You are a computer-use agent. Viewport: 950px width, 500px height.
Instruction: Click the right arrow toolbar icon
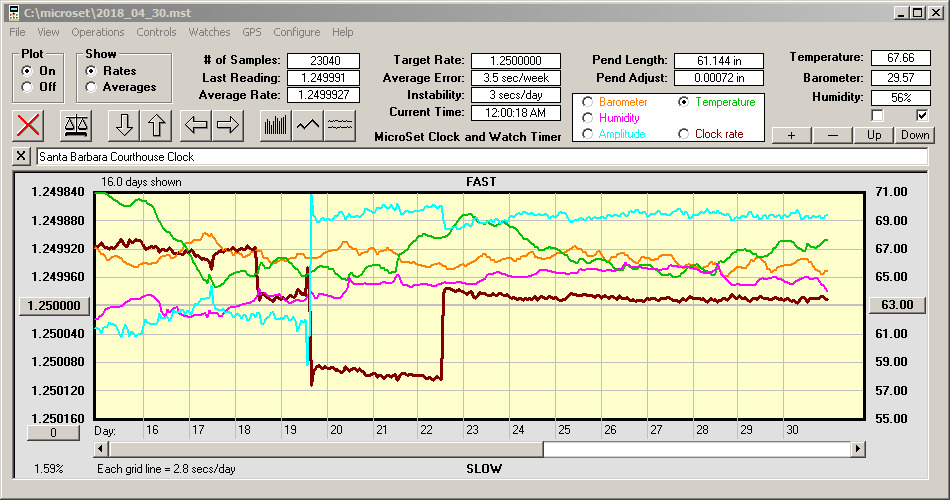(x=228, y=125)
